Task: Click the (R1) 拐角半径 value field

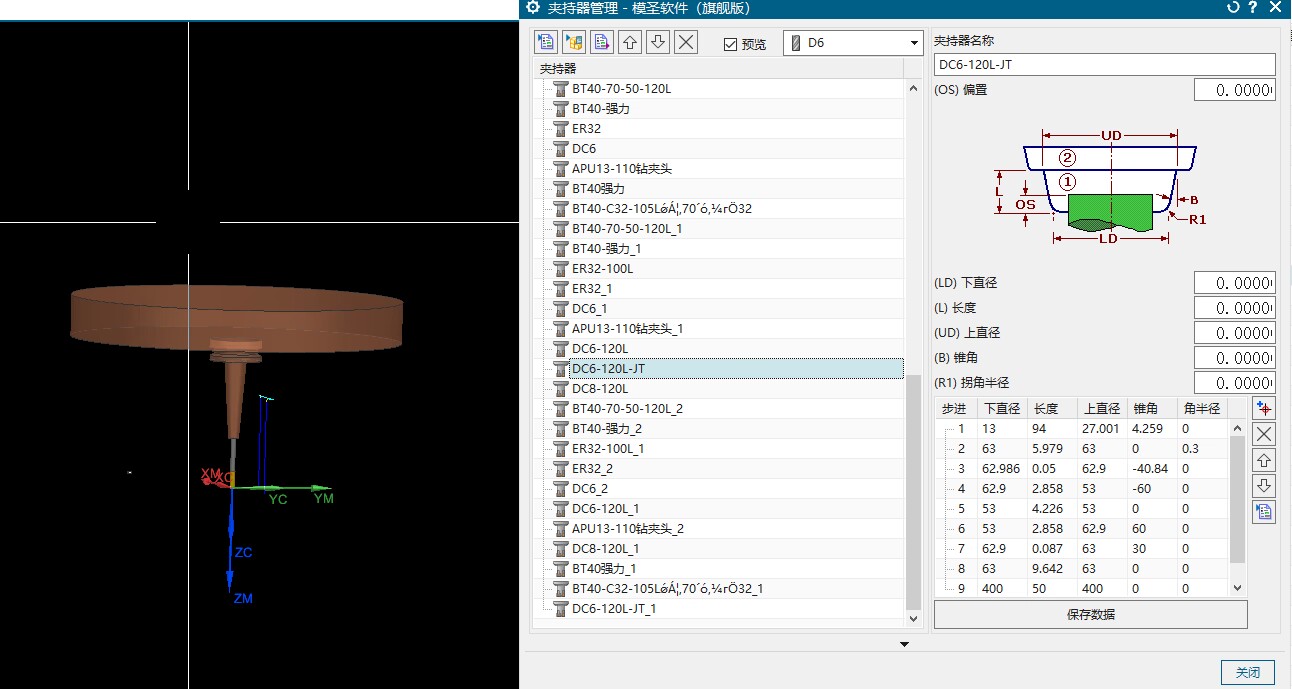Action: pyautogui.click(x=1235, y=383)
